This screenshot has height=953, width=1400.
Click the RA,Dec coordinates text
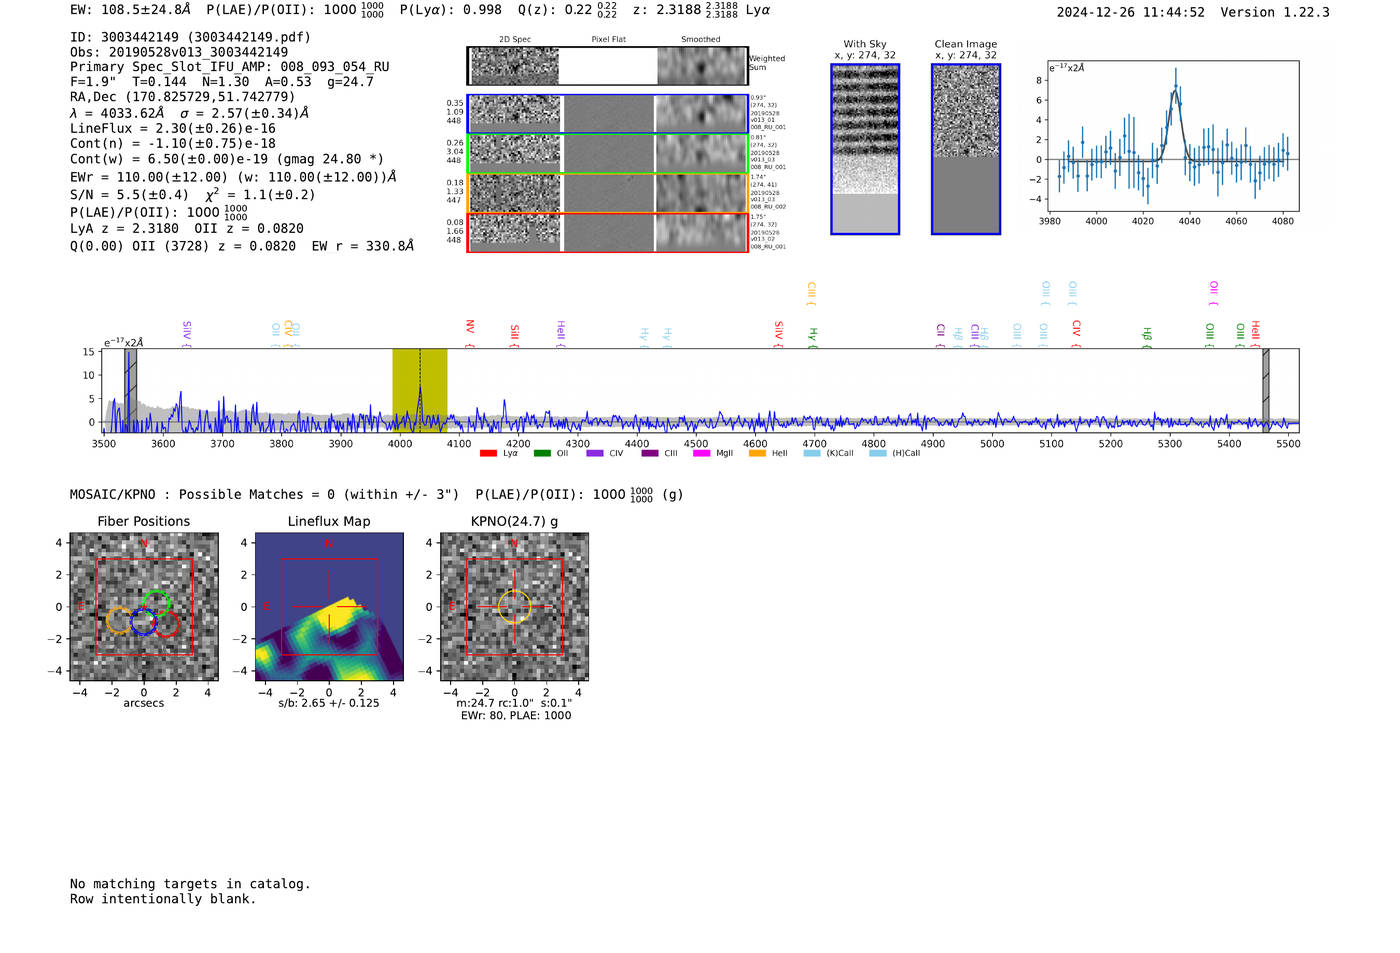(x=183, y=97)
